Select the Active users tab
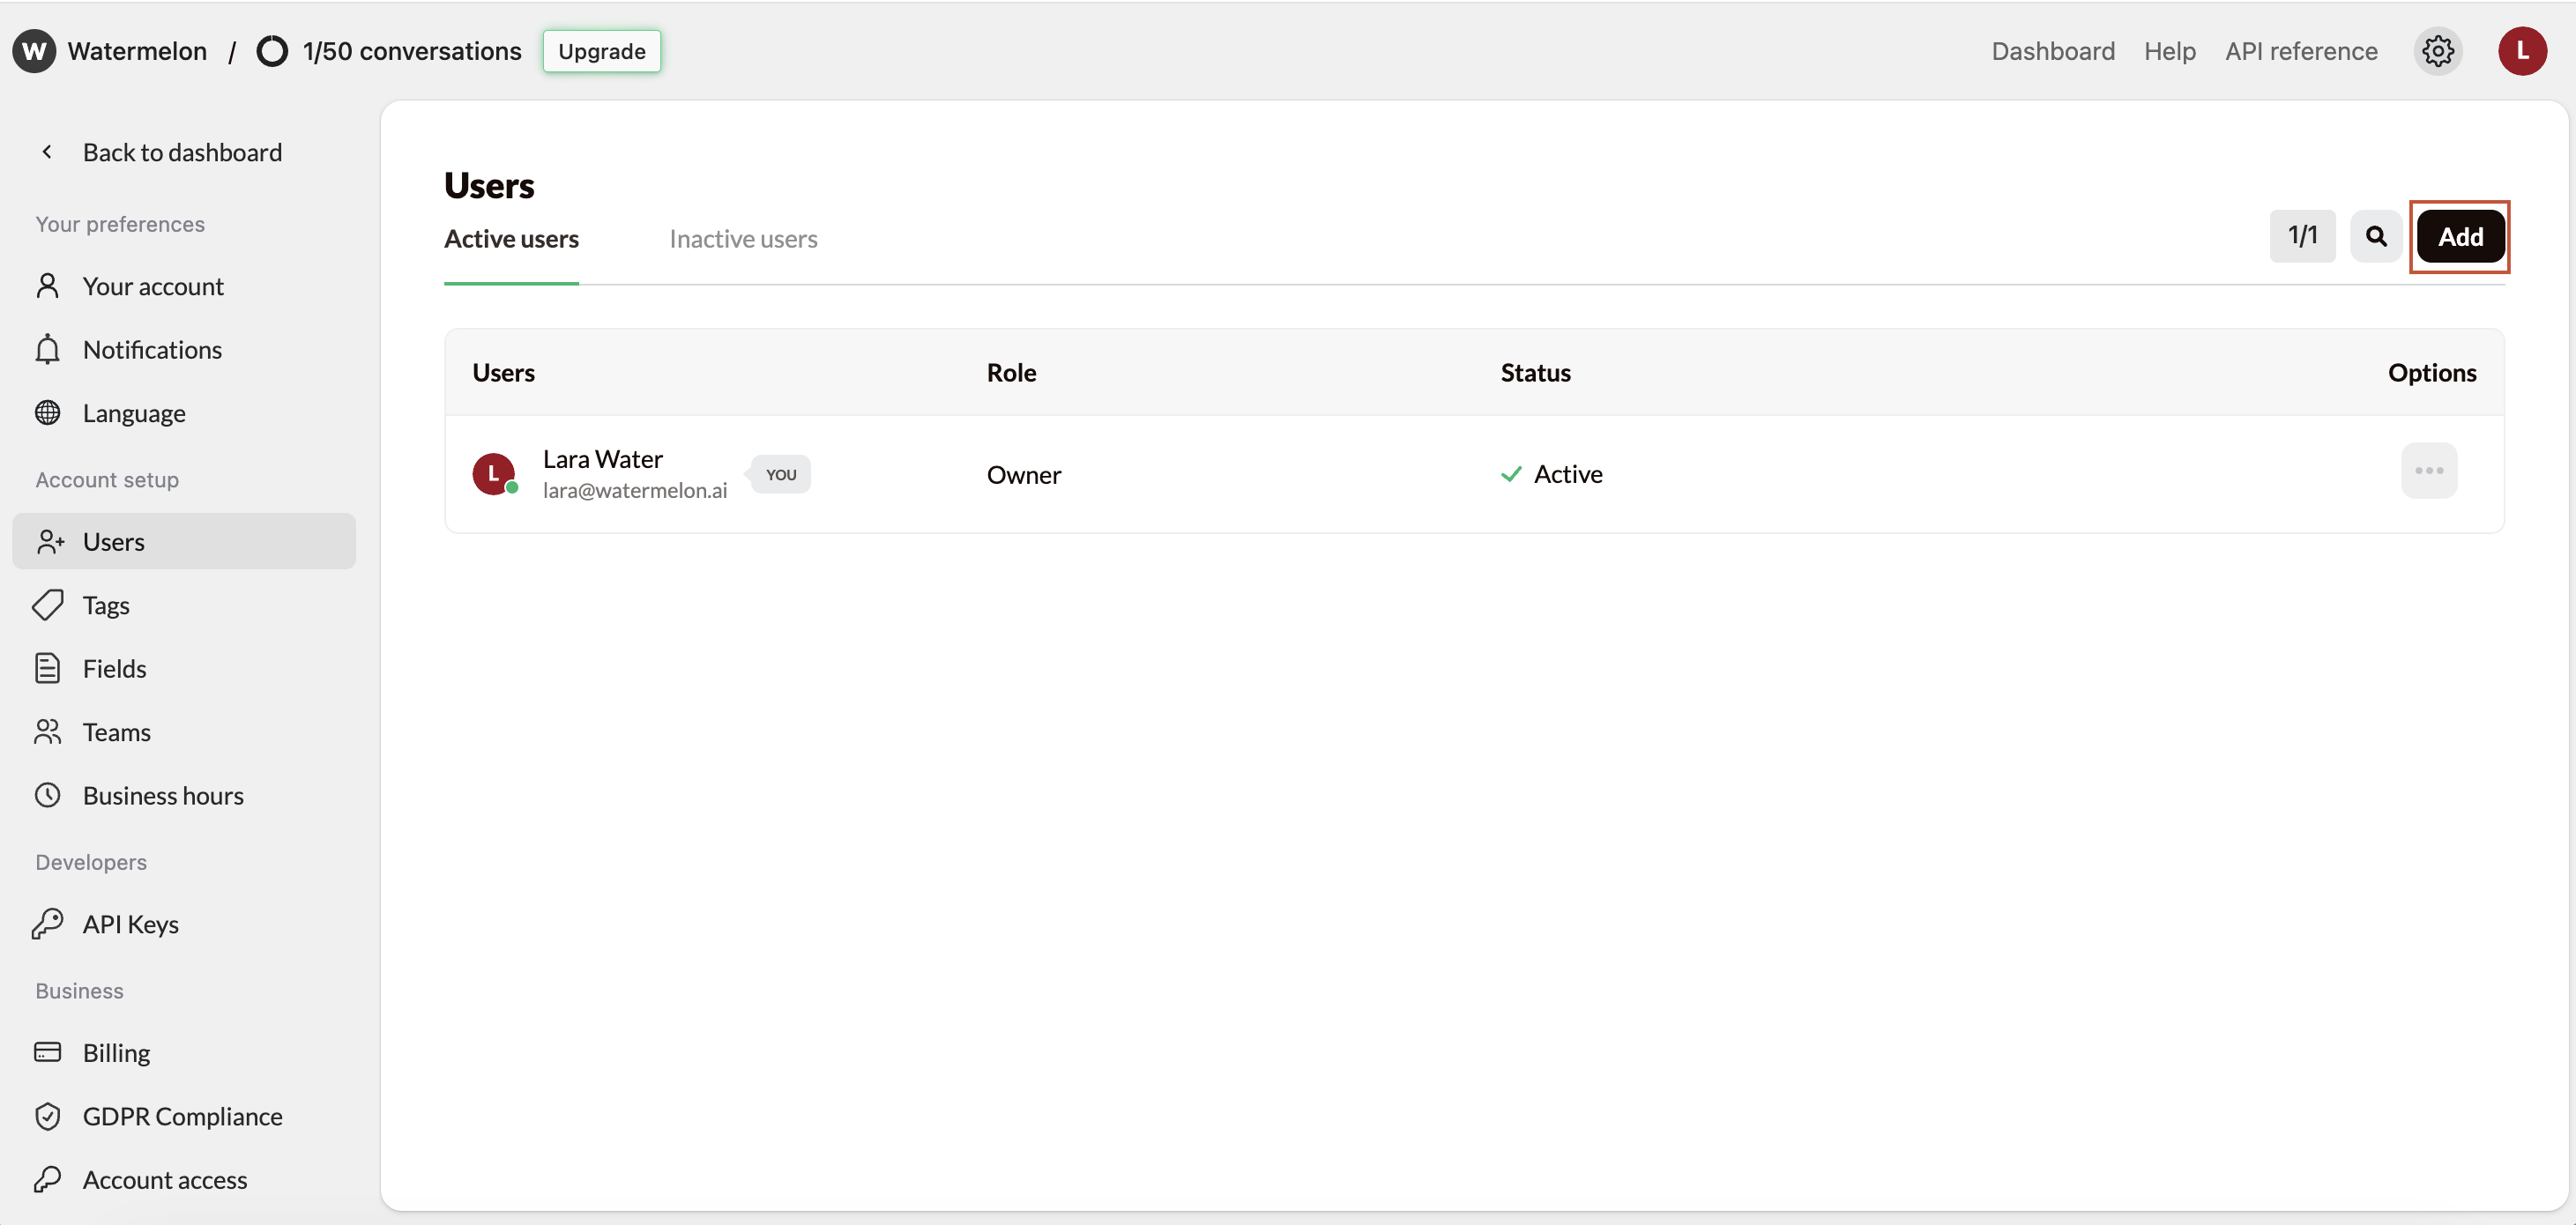 tap(511, 239)
